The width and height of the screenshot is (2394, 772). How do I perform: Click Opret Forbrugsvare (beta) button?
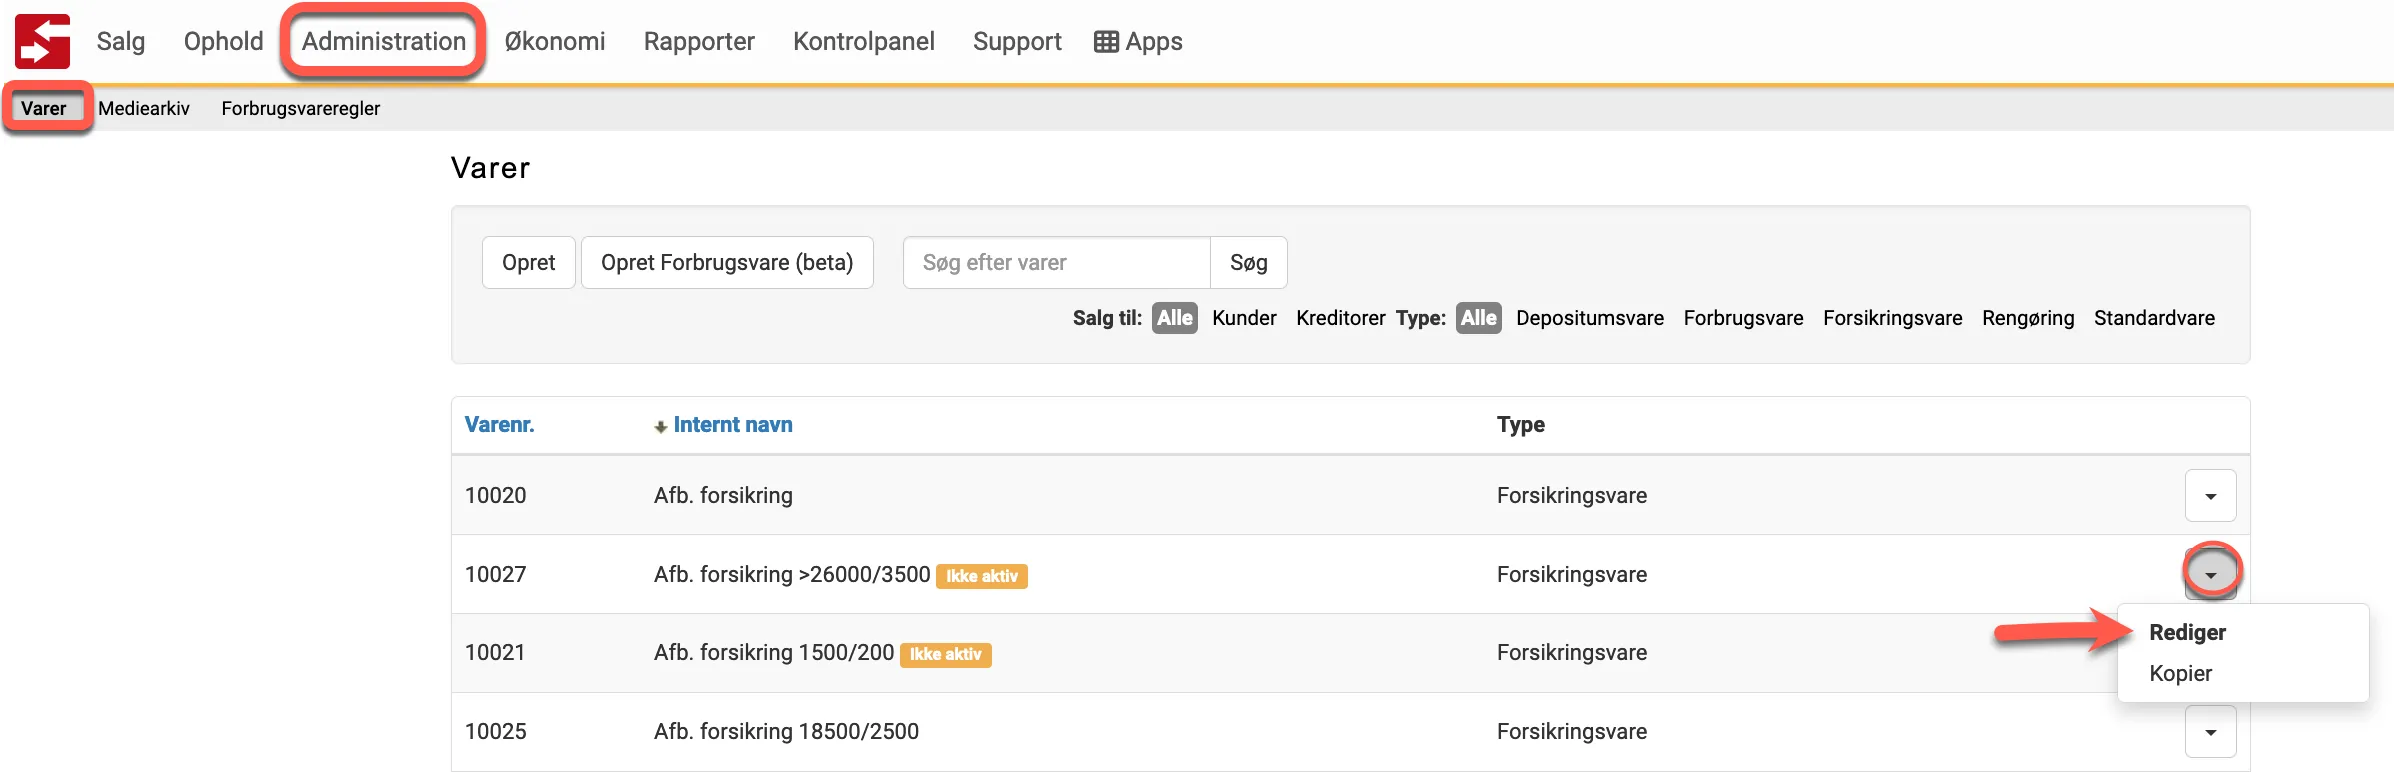727,263
